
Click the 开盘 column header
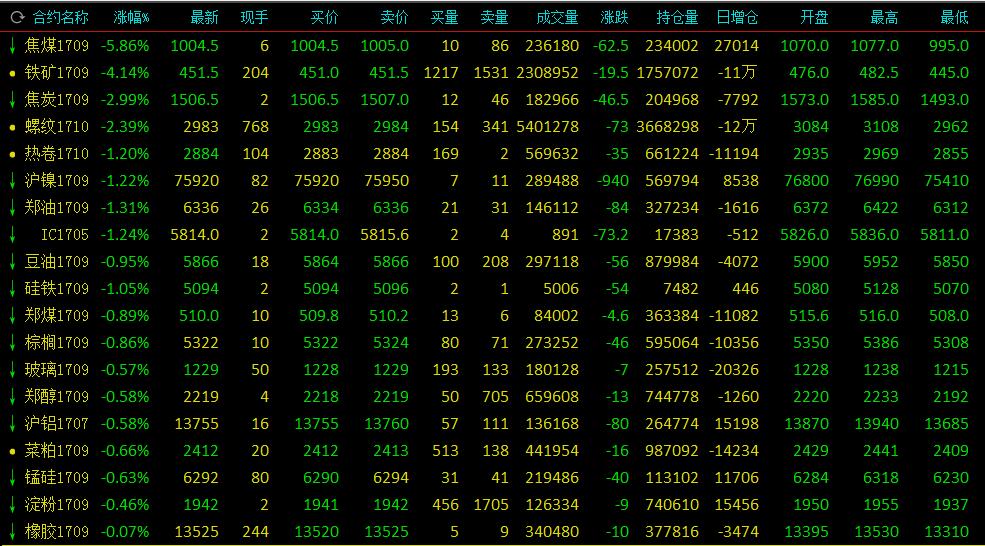click(814, 18)
